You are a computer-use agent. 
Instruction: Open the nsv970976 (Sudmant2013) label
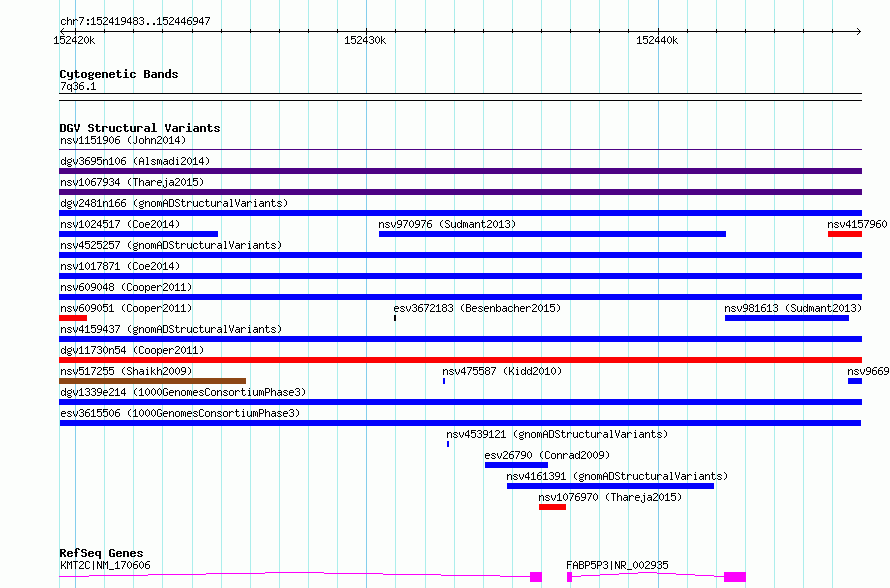(447, 224)
